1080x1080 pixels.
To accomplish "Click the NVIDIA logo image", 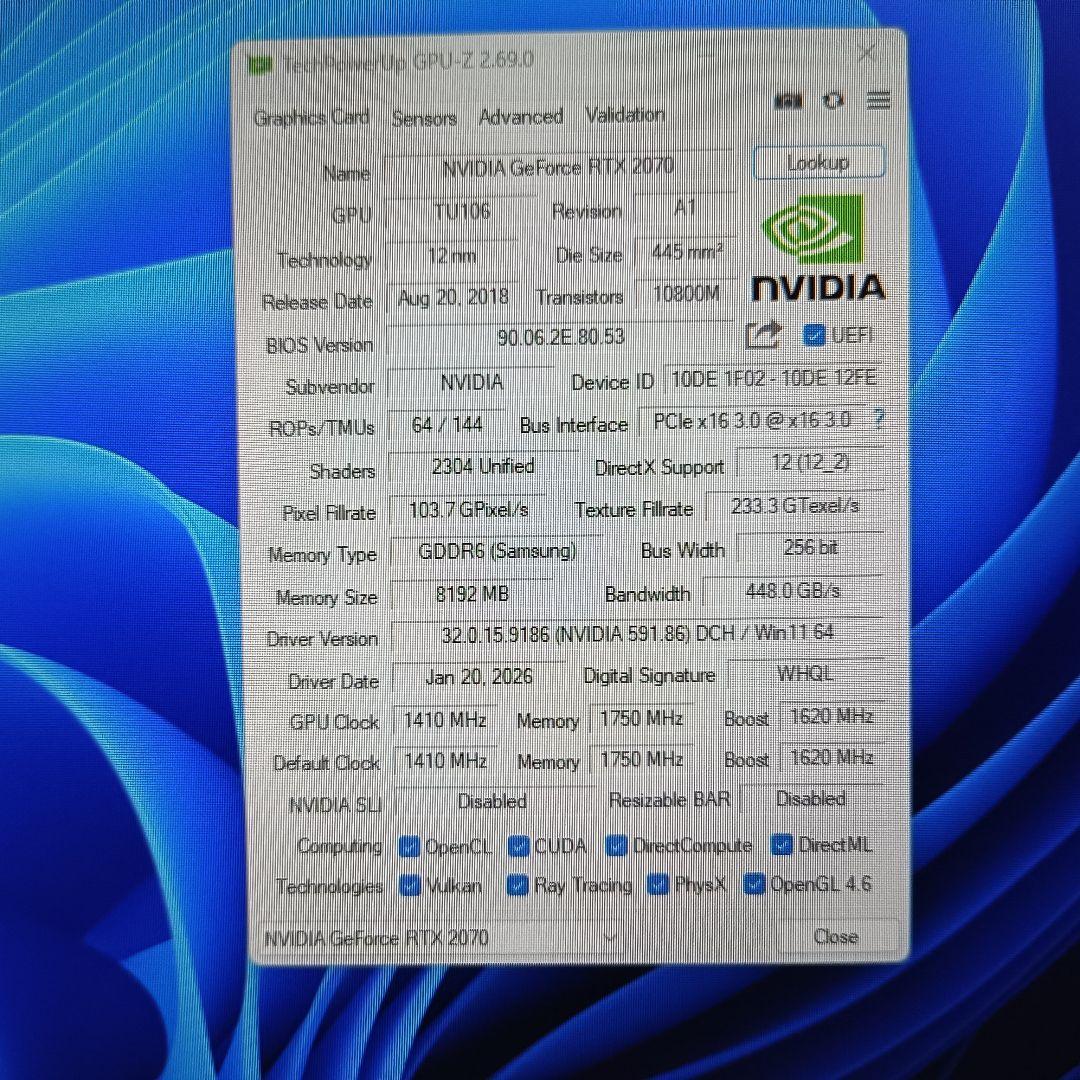I will pyautogui.click(x=818, y=249).
